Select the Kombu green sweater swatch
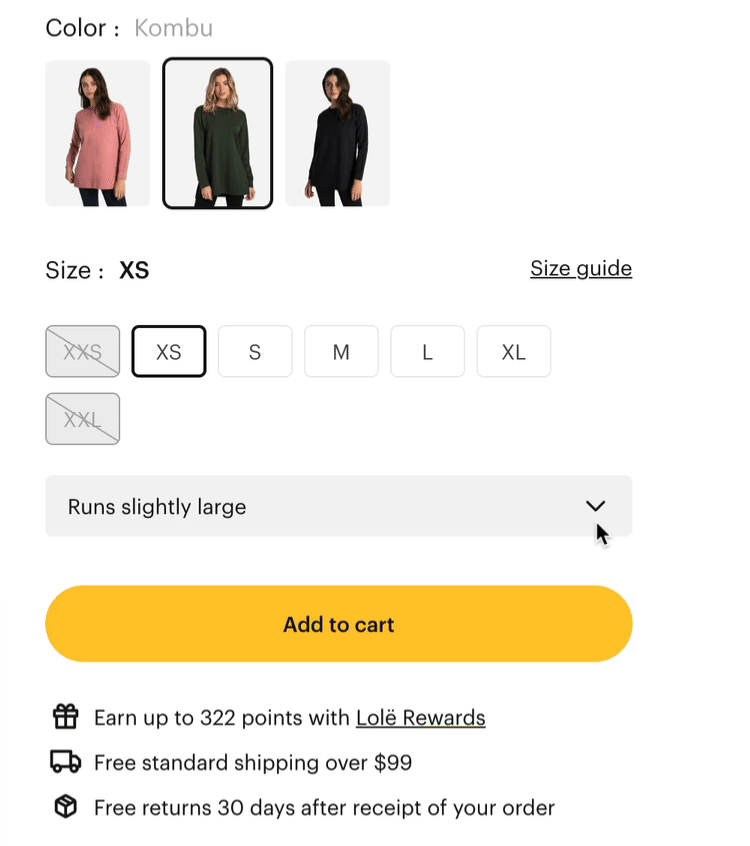The height and width of the screenshot is (846, 750). coord(217,133)
